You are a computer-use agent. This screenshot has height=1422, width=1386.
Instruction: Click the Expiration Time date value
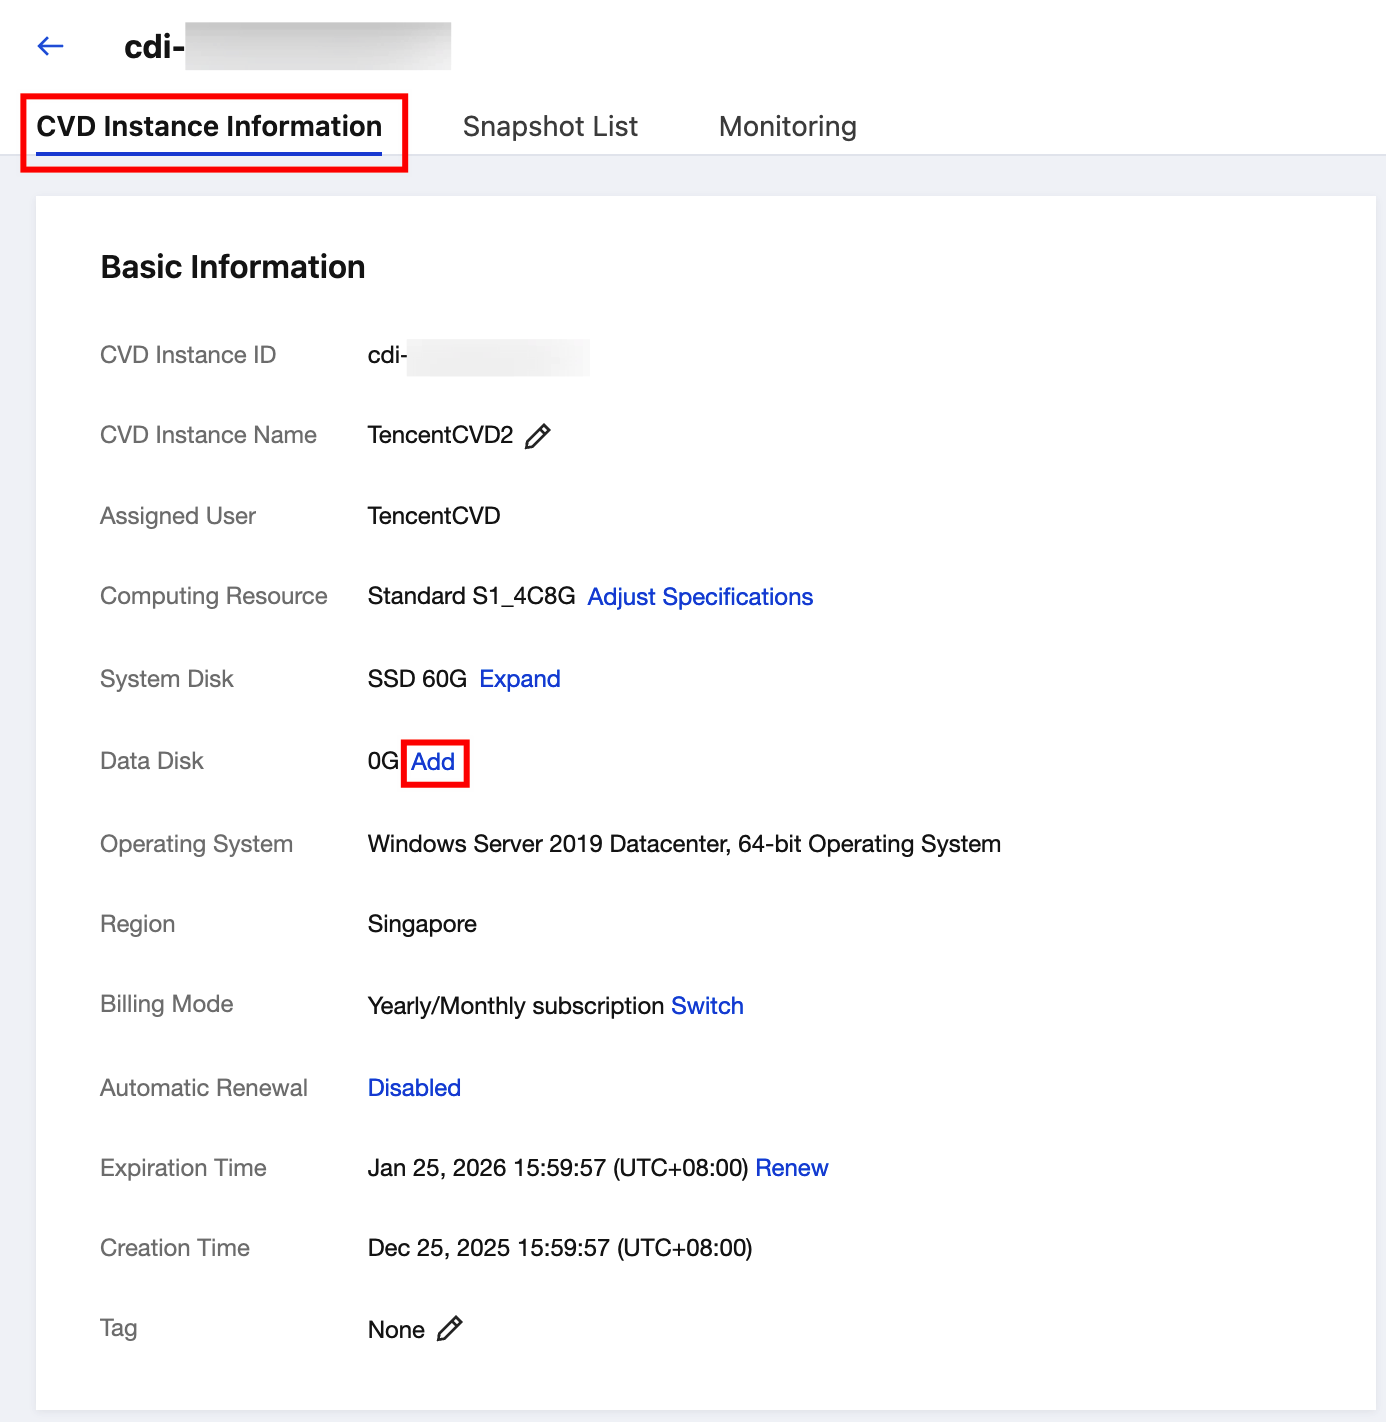pos(558,1168)
